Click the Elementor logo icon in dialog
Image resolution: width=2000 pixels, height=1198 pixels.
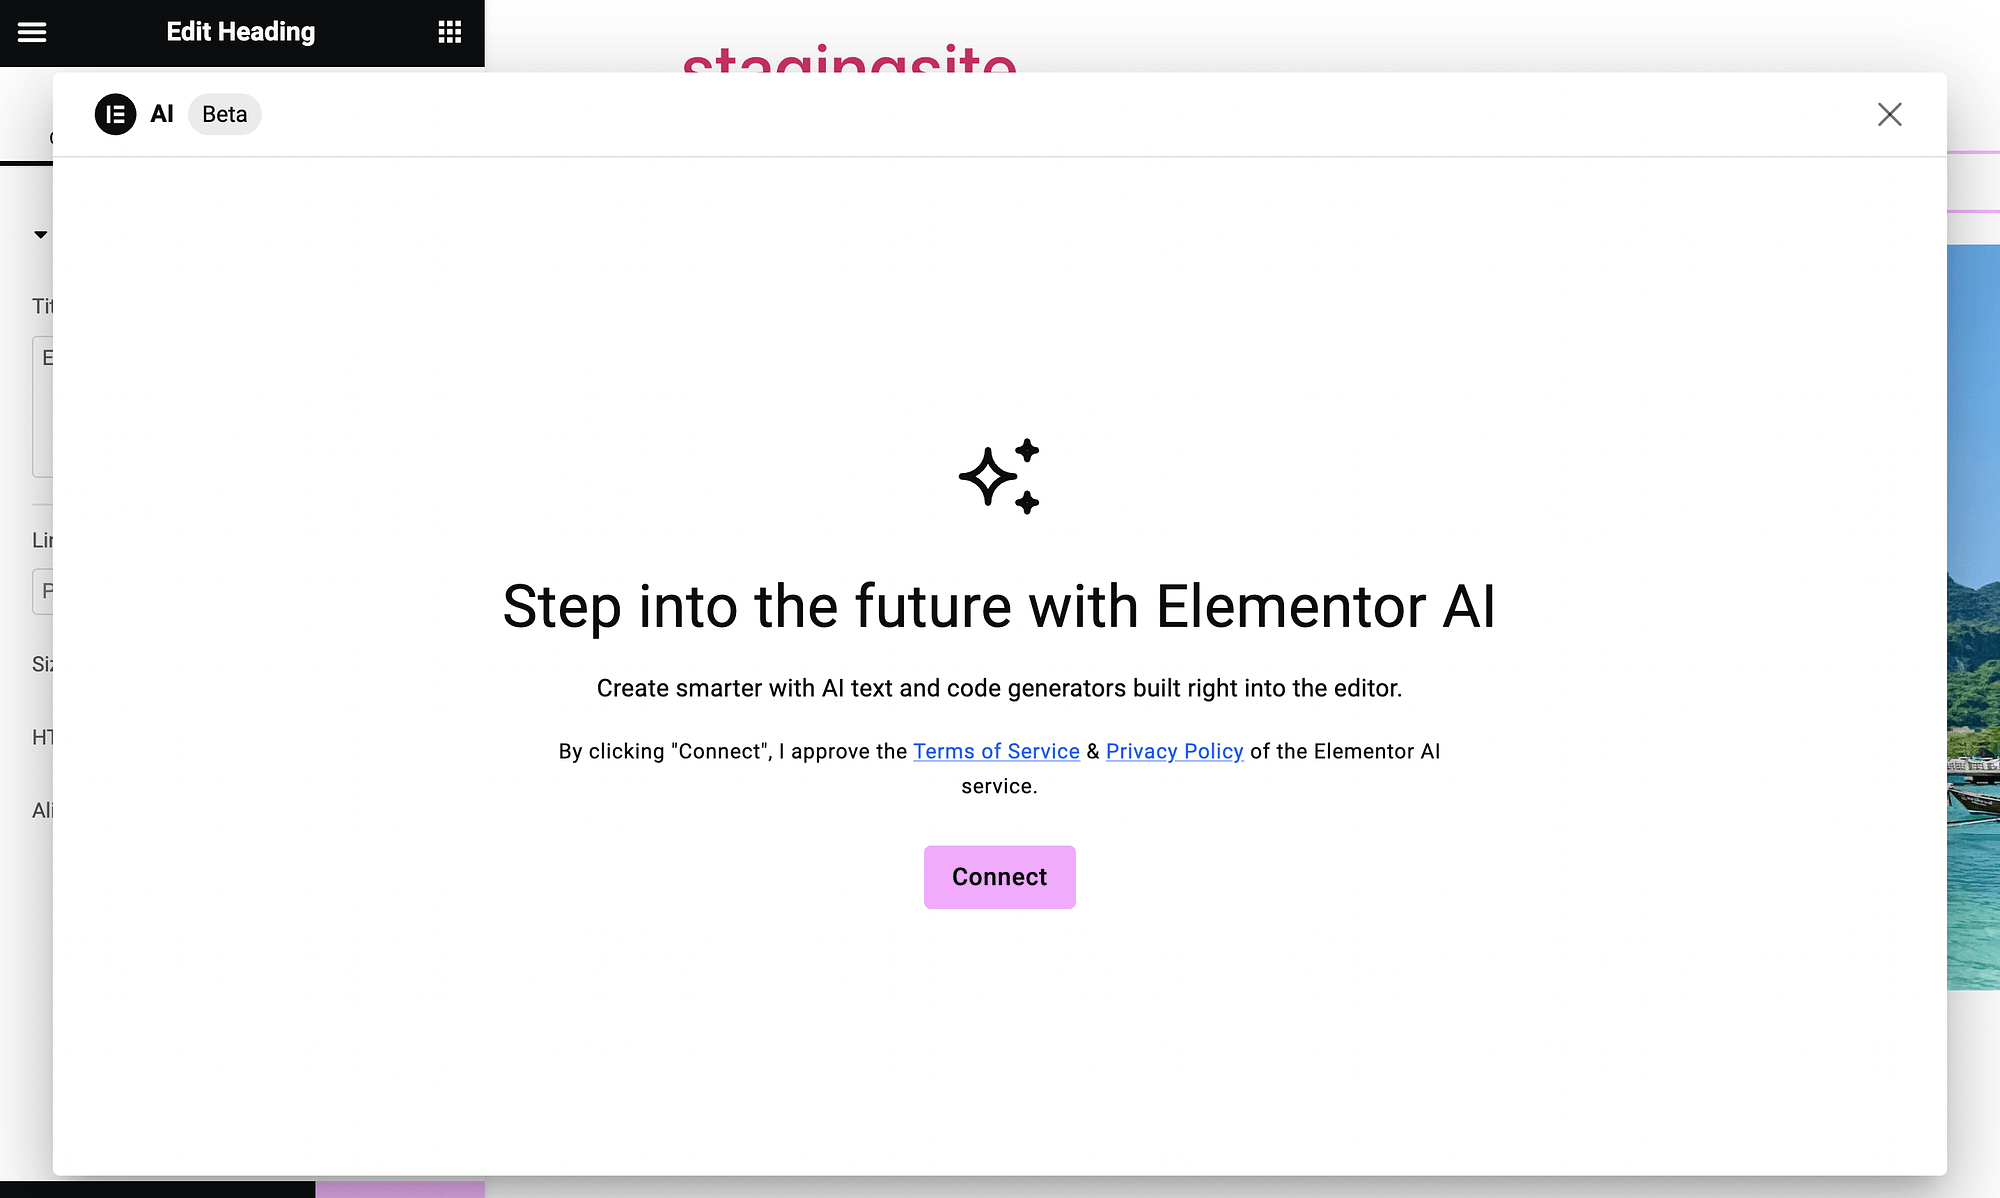point(114,114)
